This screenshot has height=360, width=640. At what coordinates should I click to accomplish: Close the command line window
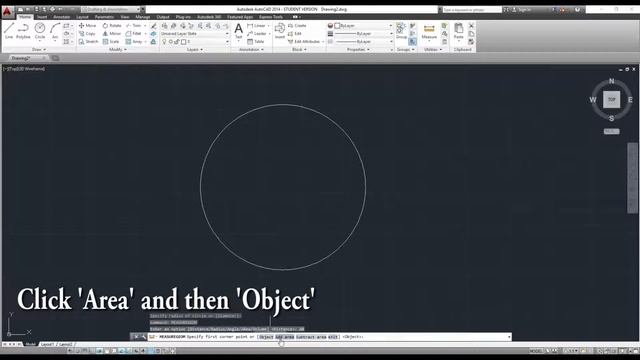(x=136, y=337)
